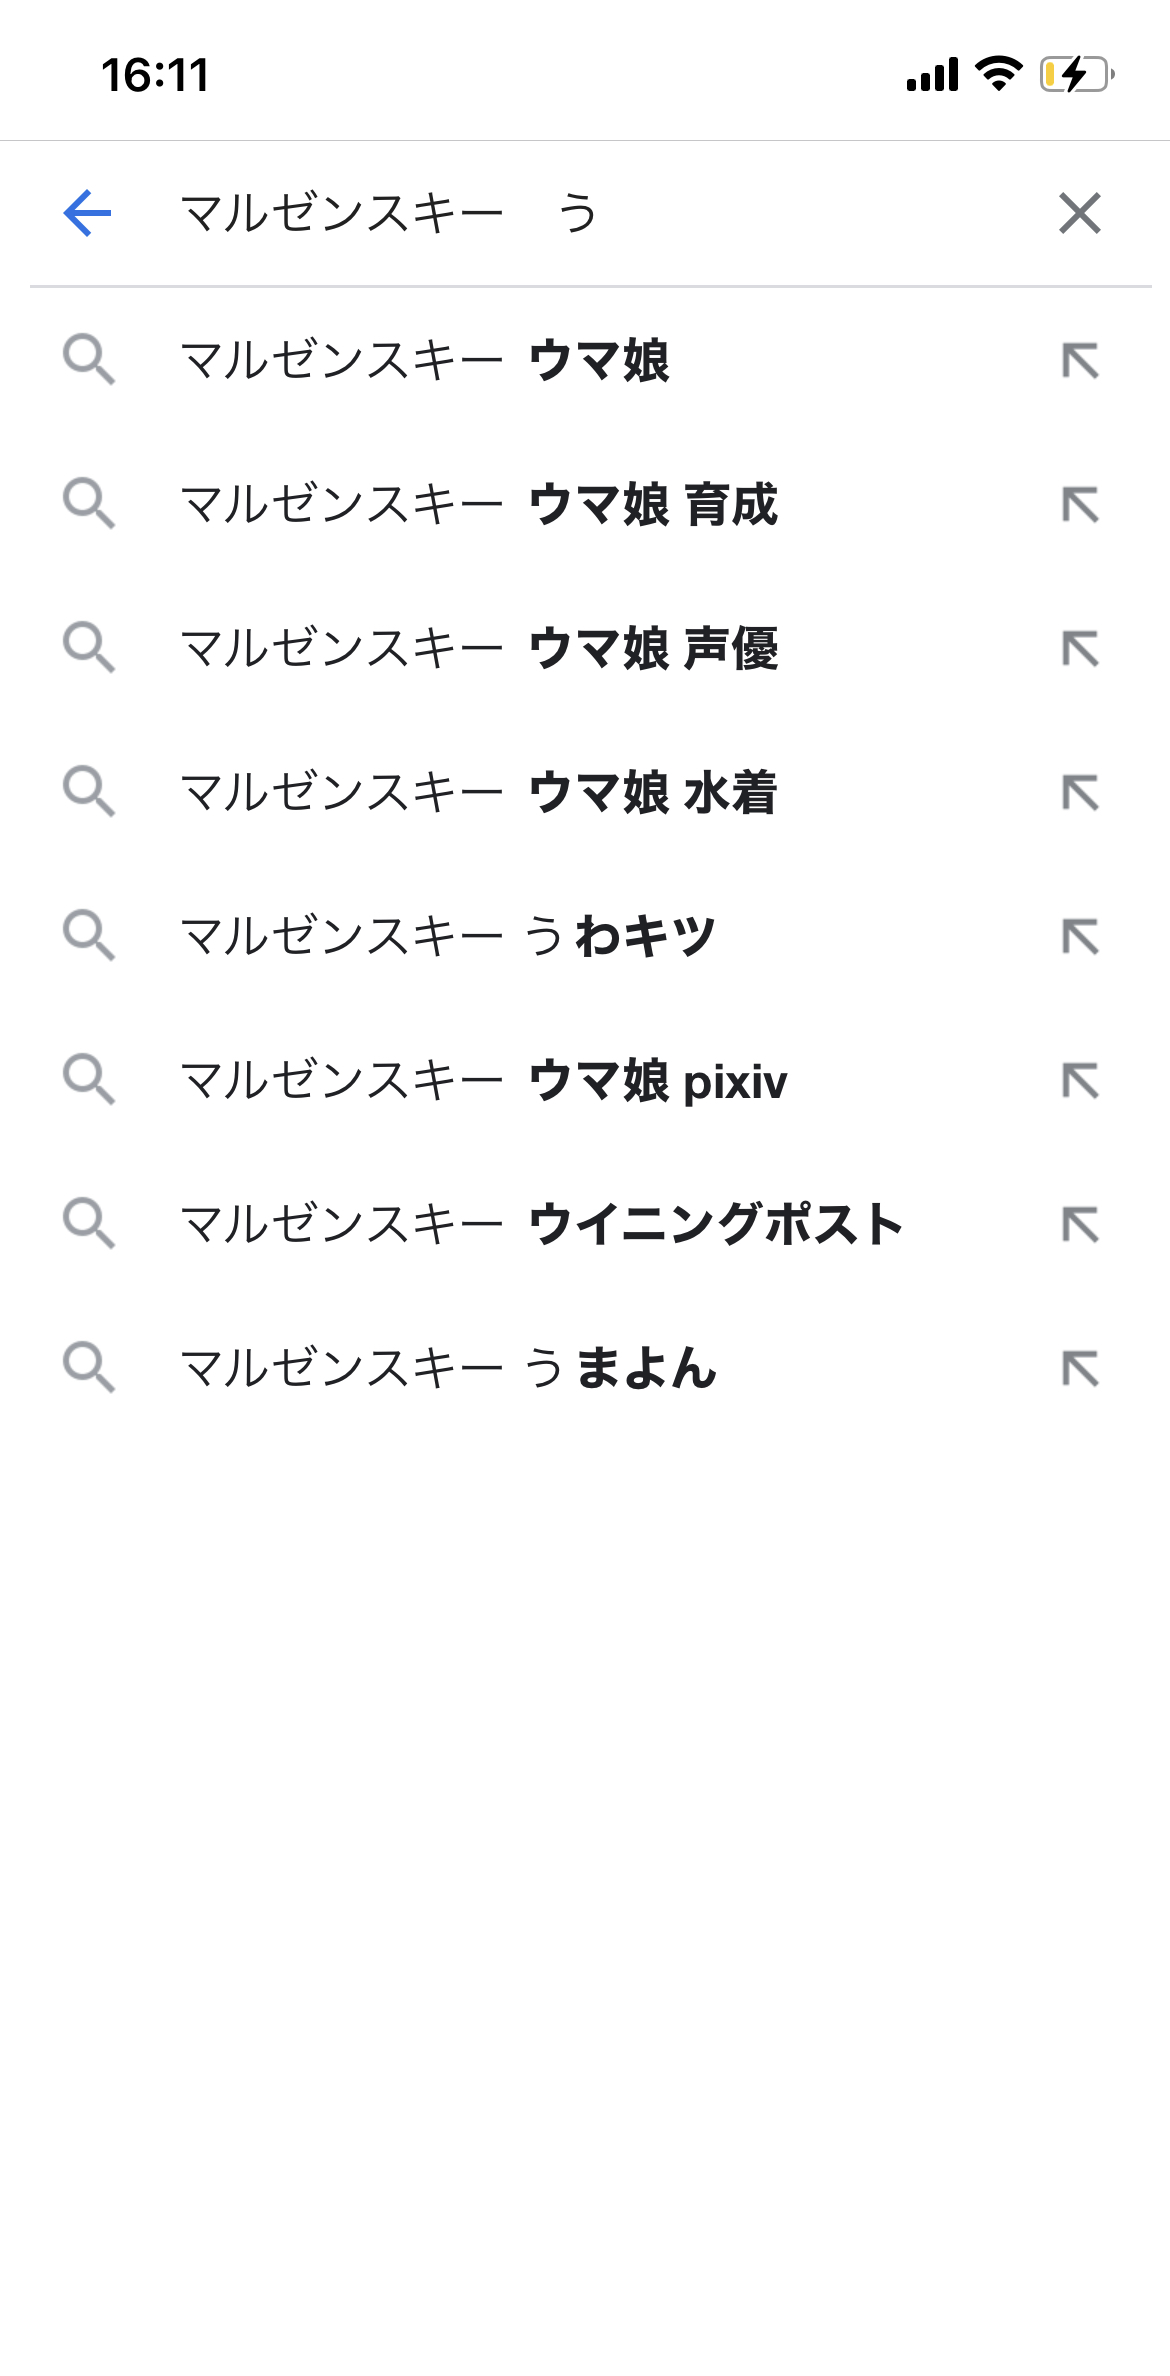Tap magnifier icon beside ウマ娘 育成

click(x=89, y=503)
